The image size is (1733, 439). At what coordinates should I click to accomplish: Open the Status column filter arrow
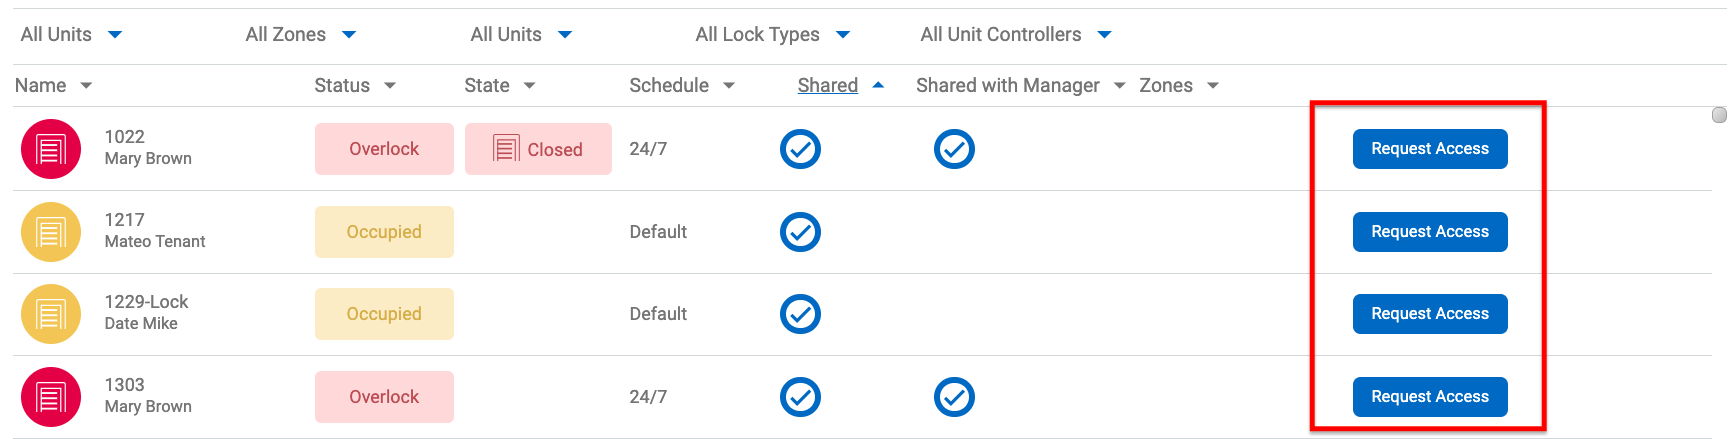390,86
